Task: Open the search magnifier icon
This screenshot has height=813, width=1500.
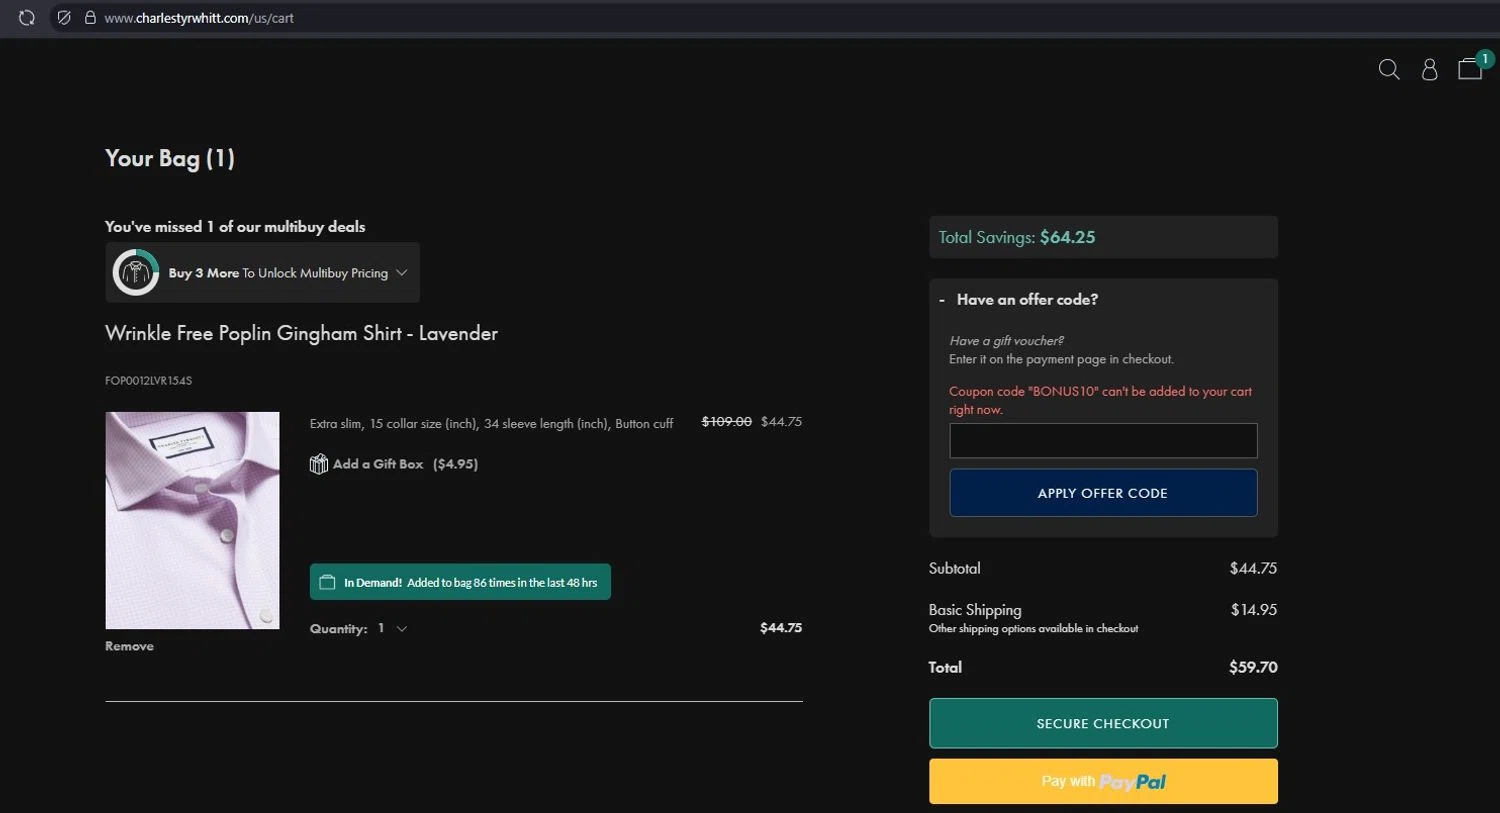Action: point(1389,69)
